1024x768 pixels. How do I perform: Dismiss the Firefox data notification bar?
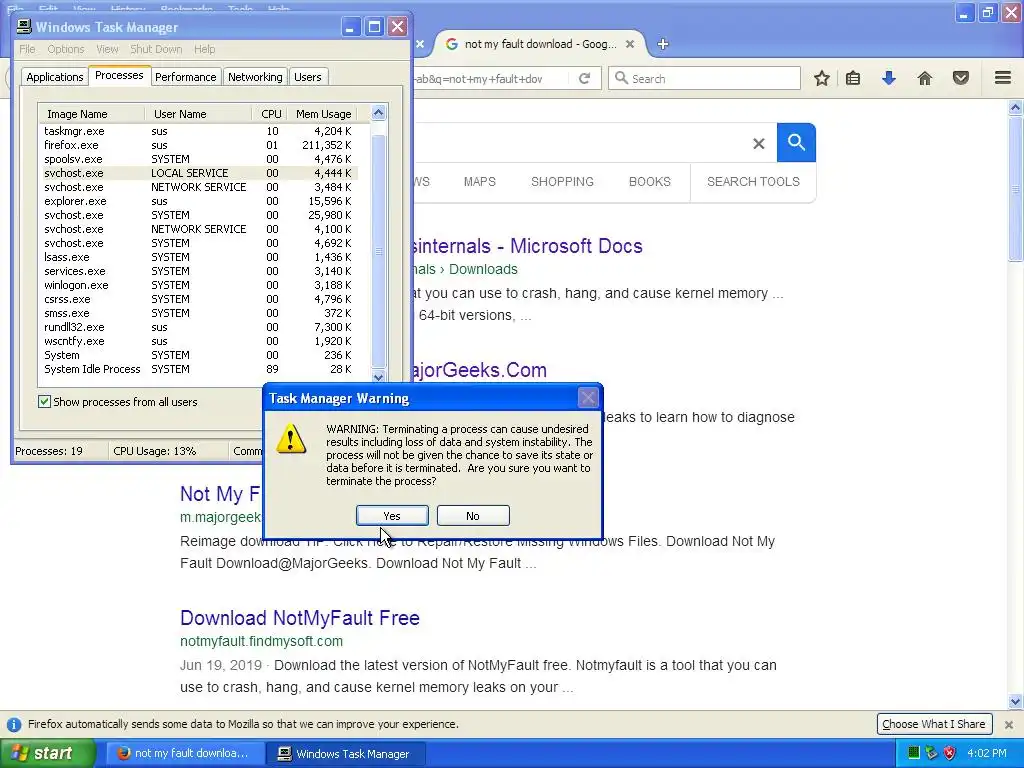[x=1009, y=724]
